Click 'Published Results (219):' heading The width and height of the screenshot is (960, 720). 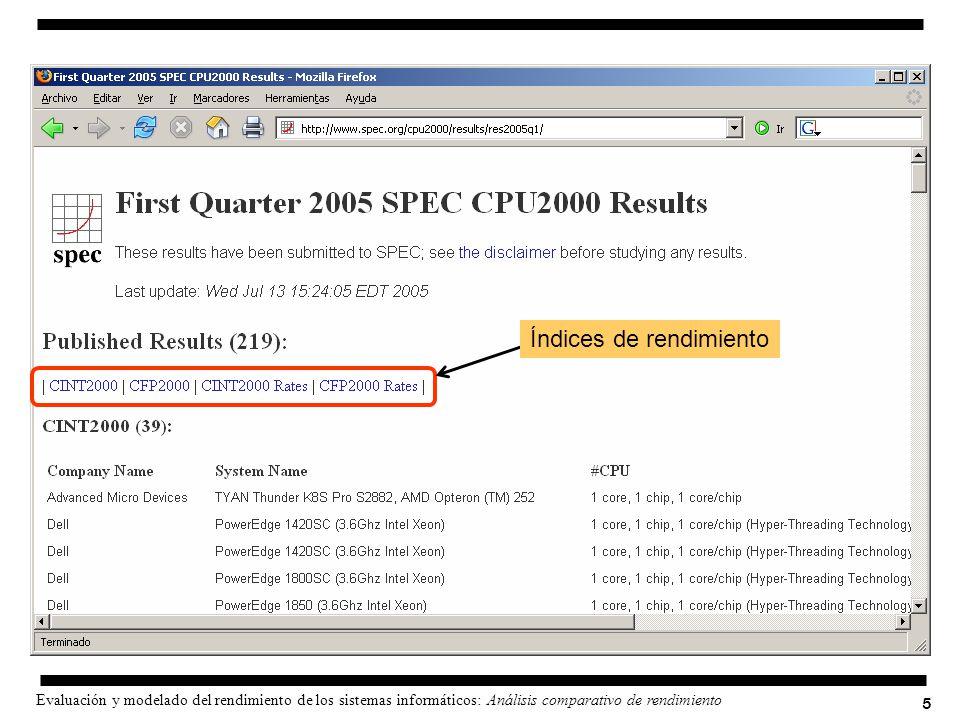click(x=165, y=342)
